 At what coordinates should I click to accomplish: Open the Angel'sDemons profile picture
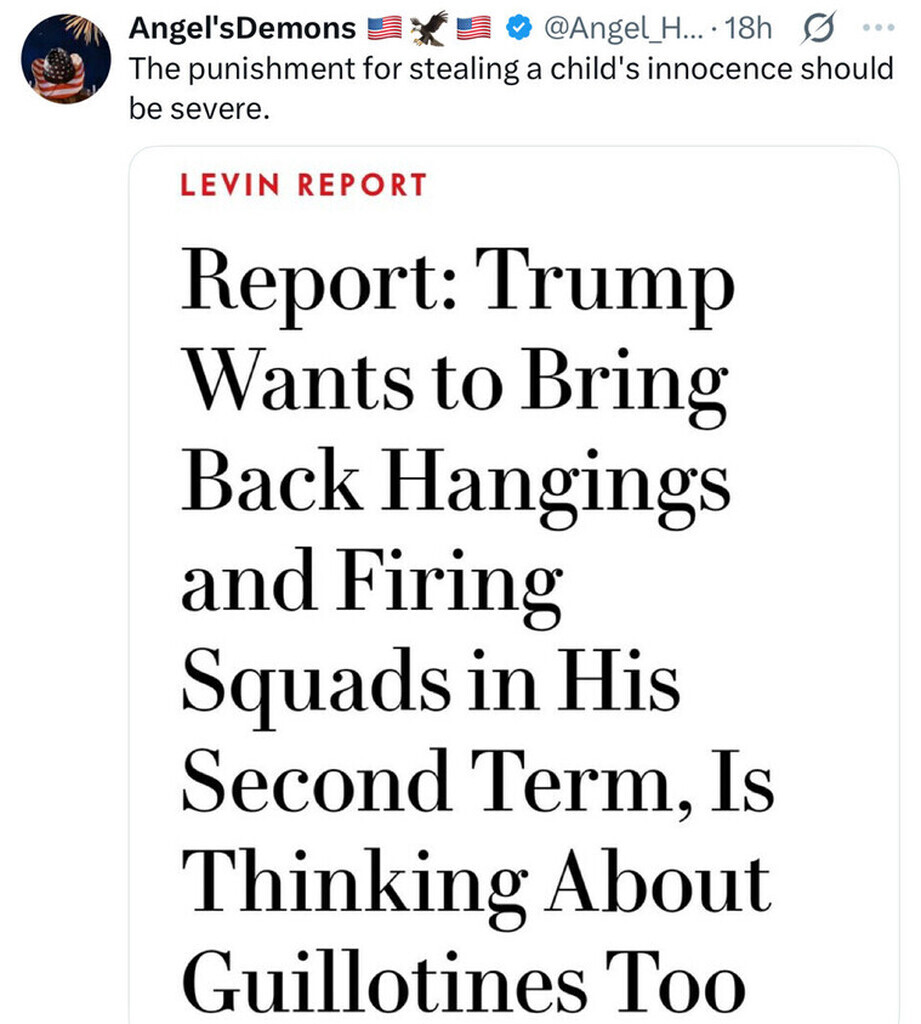66,59
